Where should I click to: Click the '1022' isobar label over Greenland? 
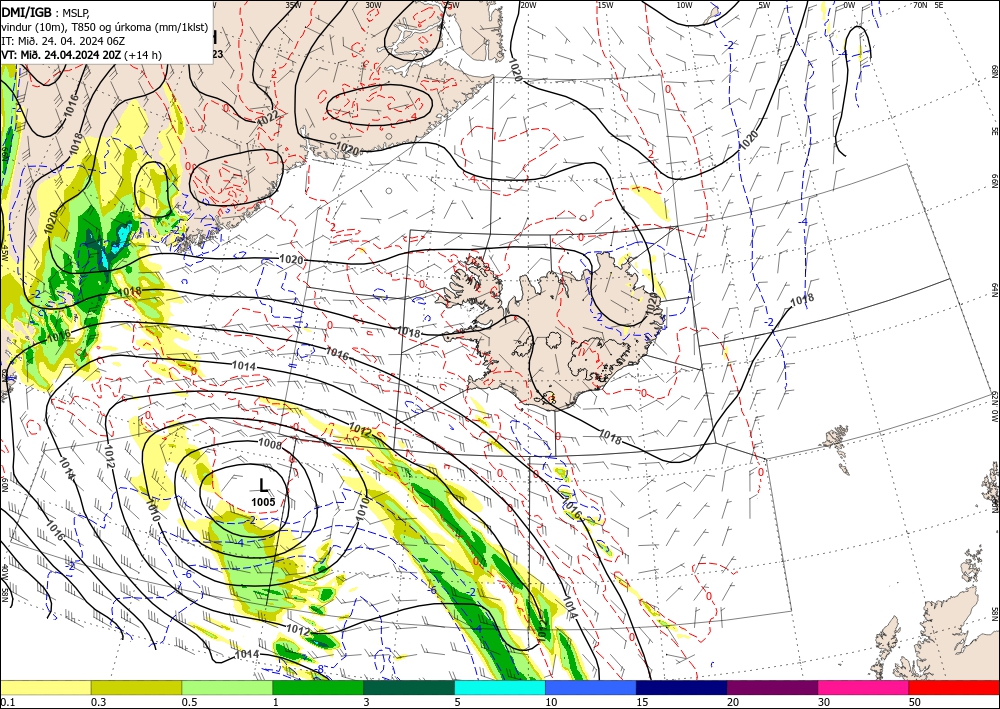tap(267, 118)
